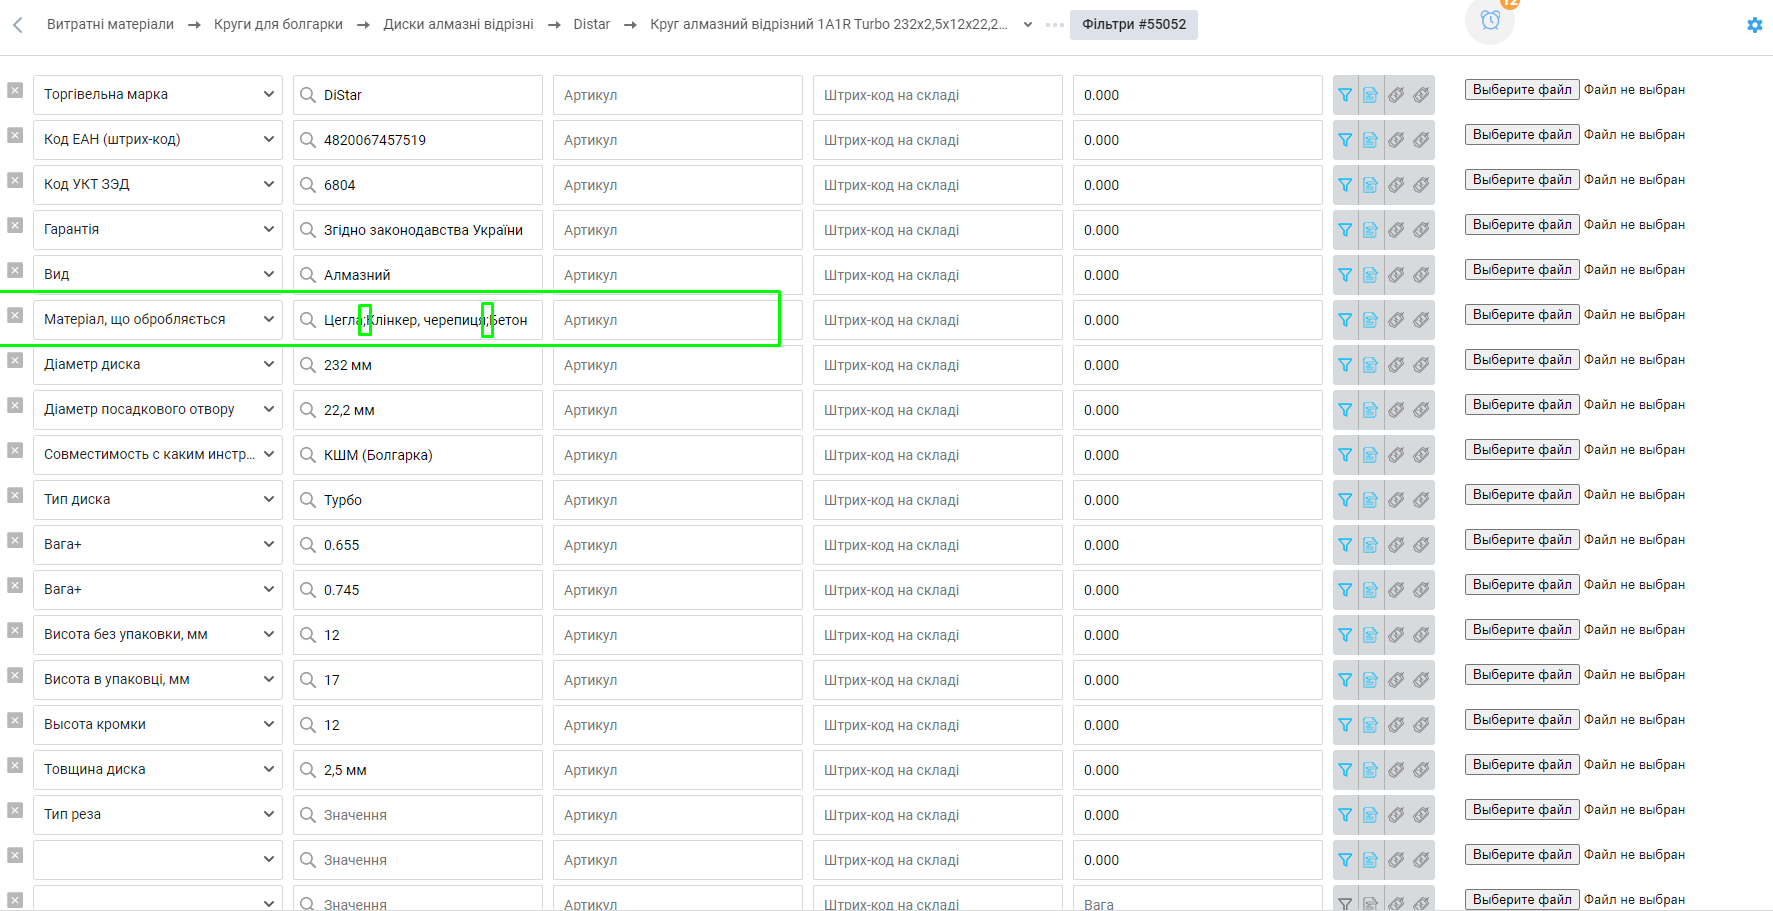The image size is (1773, 911).
Task: Expand the breadcrumb chevron after the product name
Action: coord(1028,25)
